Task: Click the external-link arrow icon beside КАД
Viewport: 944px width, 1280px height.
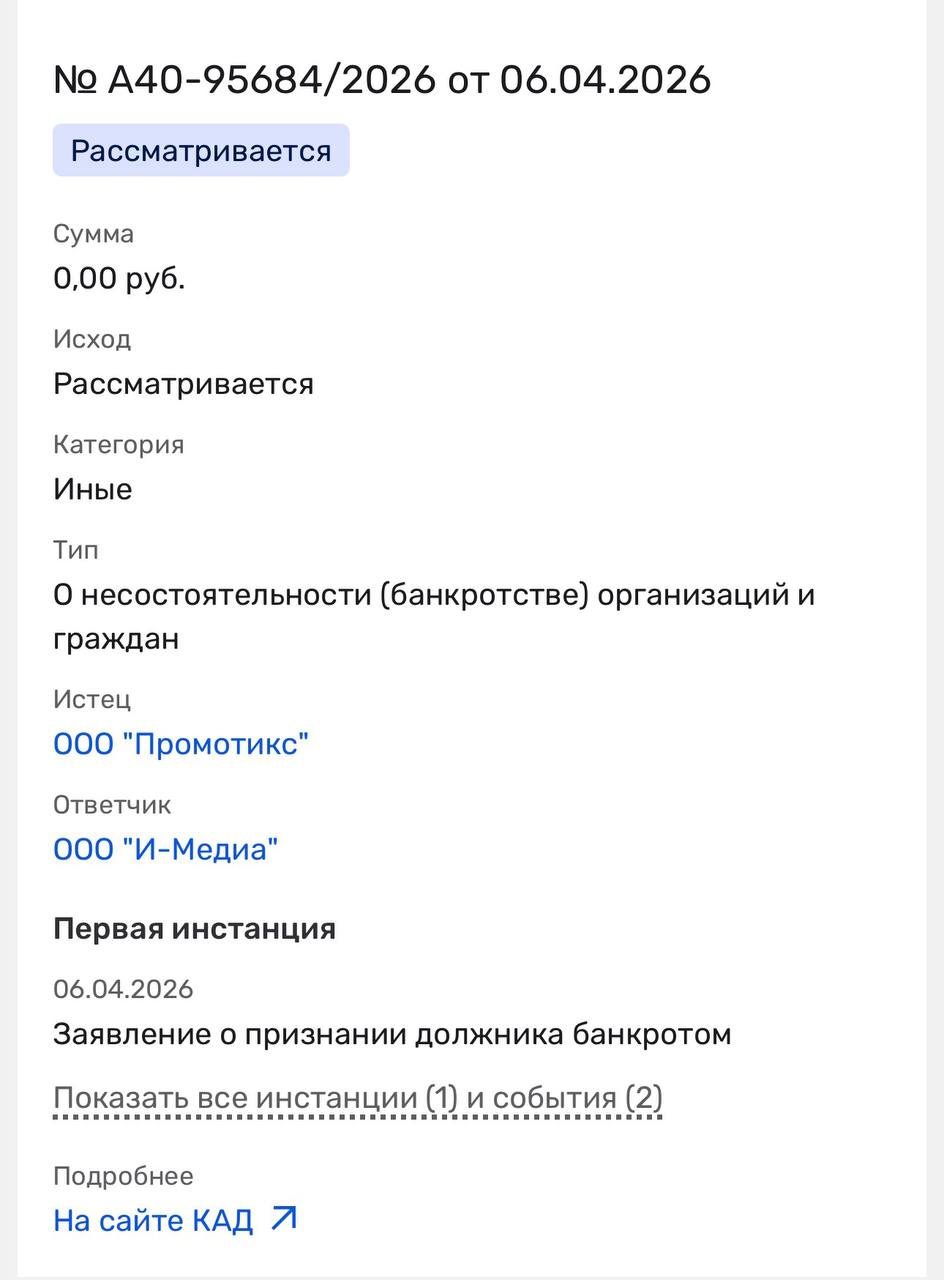Action: [285, 1218]
